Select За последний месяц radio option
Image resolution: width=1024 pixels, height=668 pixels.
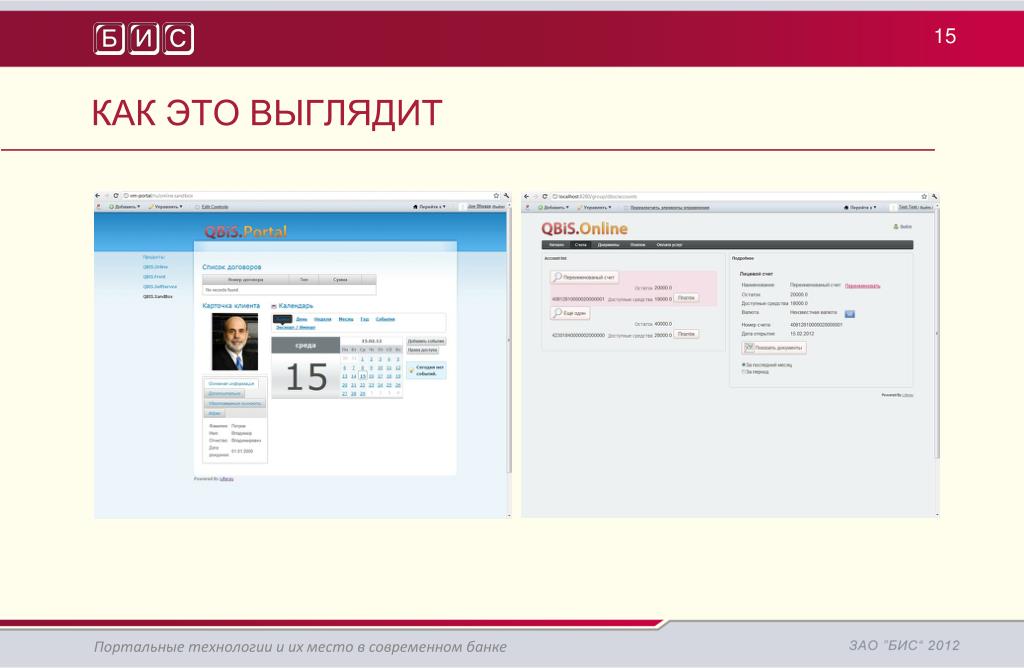(743, 365)
